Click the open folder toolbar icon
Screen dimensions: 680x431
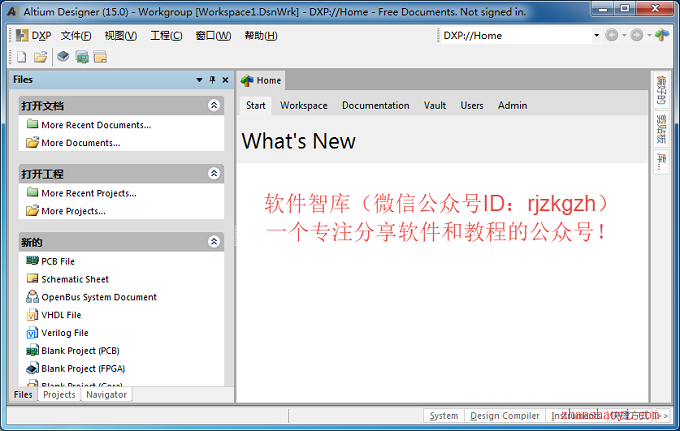[x=40, y=57]
